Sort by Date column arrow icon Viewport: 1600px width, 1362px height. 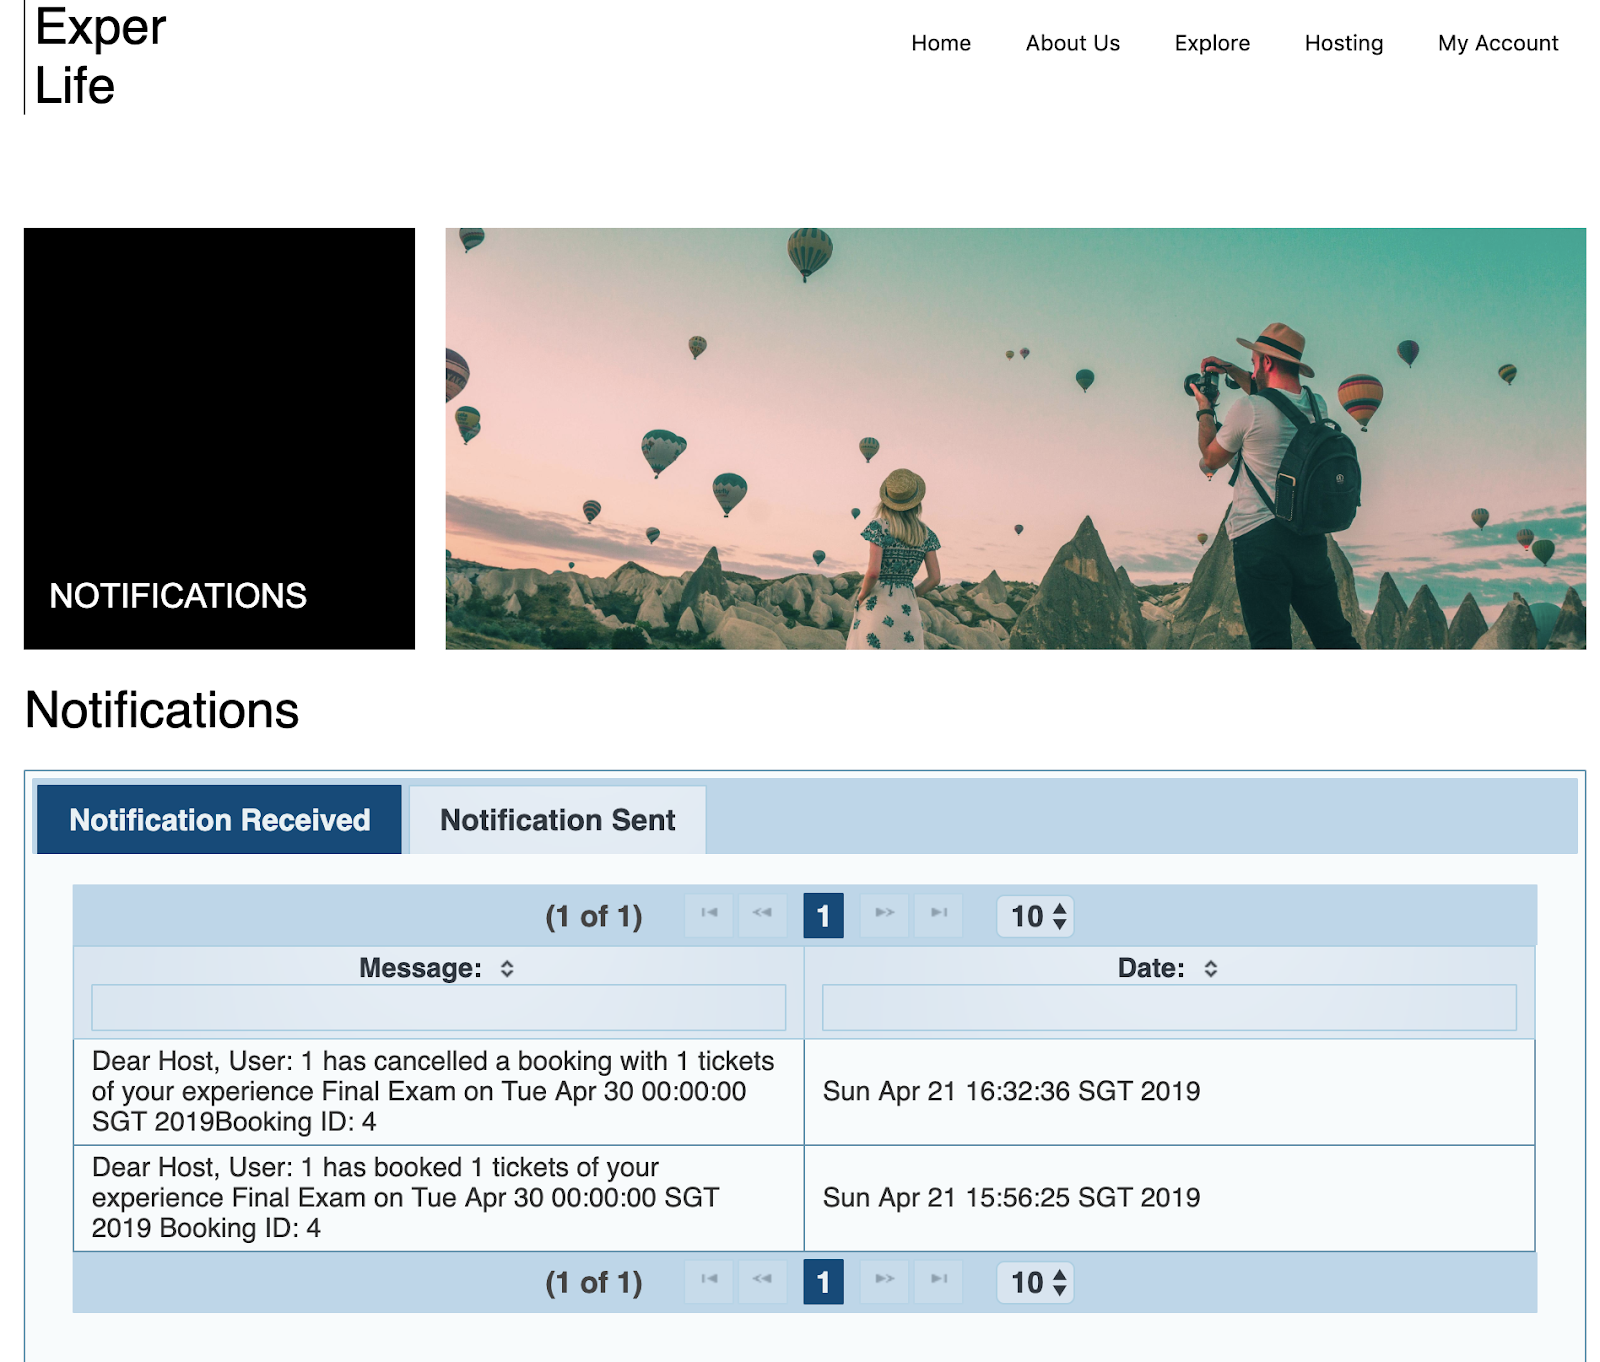click(x=1210, y=968)
